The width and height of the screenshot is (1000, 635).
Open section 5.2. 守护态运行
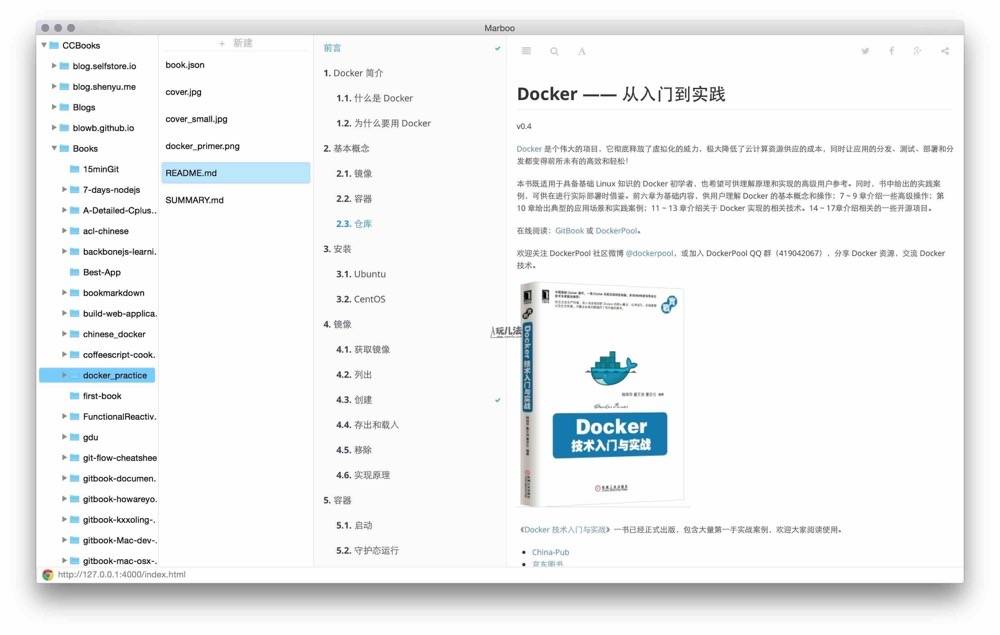[x=367, y=550]
